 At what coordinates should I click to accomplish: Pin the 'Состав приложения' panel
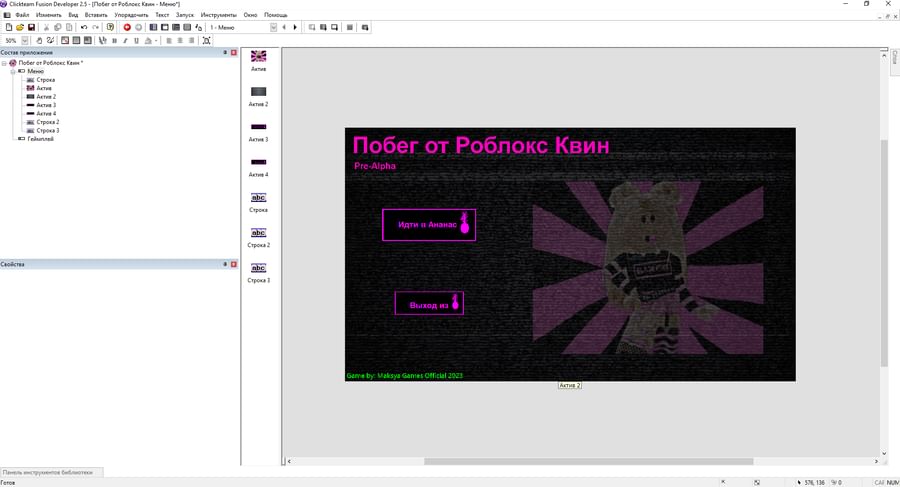coord(225,52)
